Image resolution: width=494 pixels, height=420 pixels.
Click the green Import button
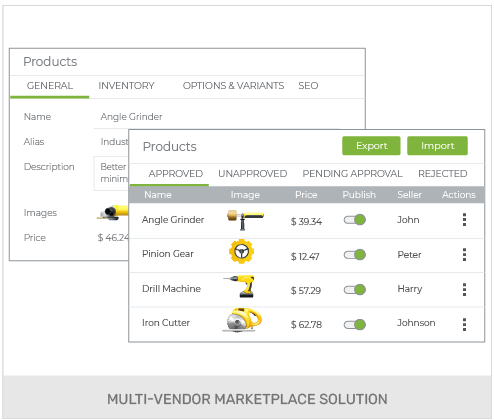437,146
